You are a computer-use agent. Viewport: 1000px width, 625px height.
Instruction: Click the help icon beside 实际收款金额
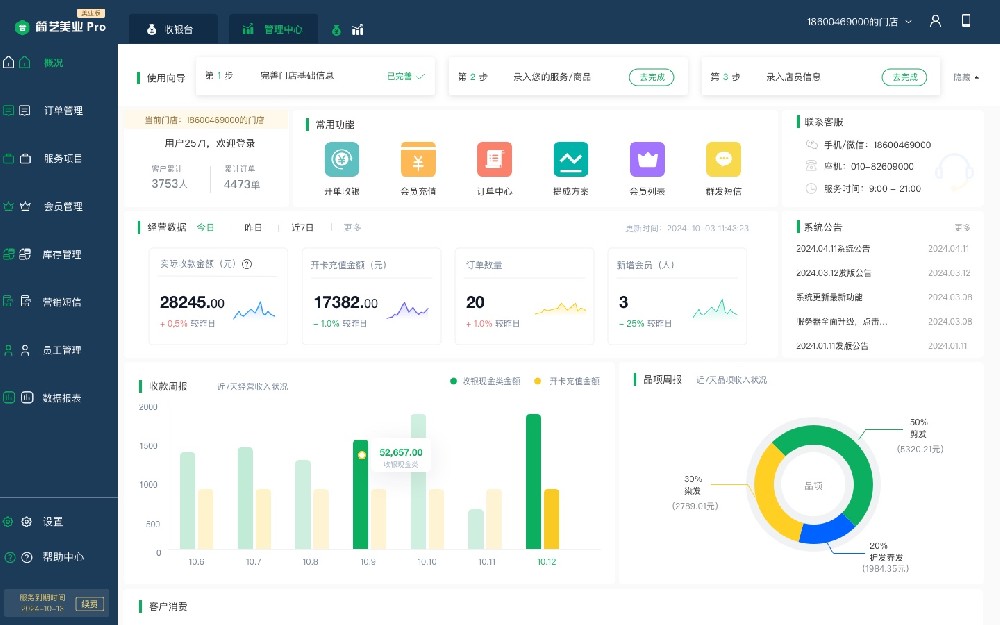246,265
